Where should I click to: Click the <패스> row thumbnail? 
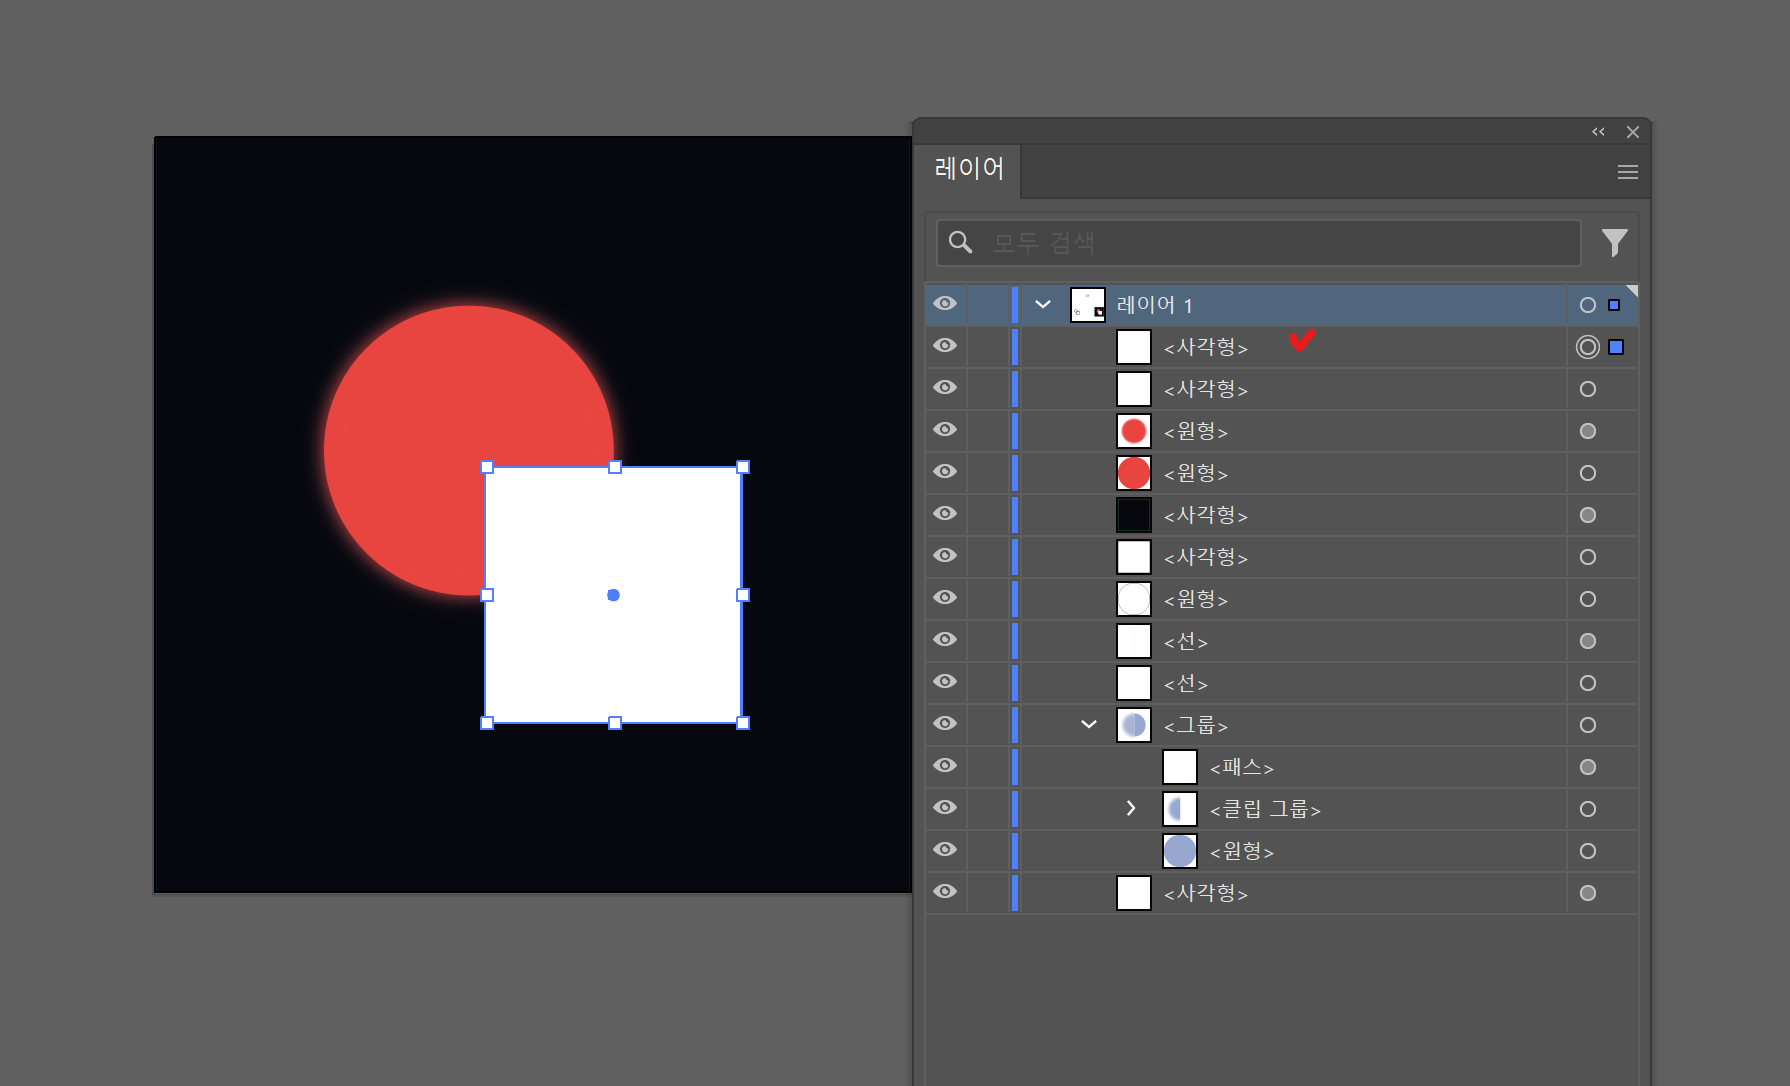[x=1180, y=767]
